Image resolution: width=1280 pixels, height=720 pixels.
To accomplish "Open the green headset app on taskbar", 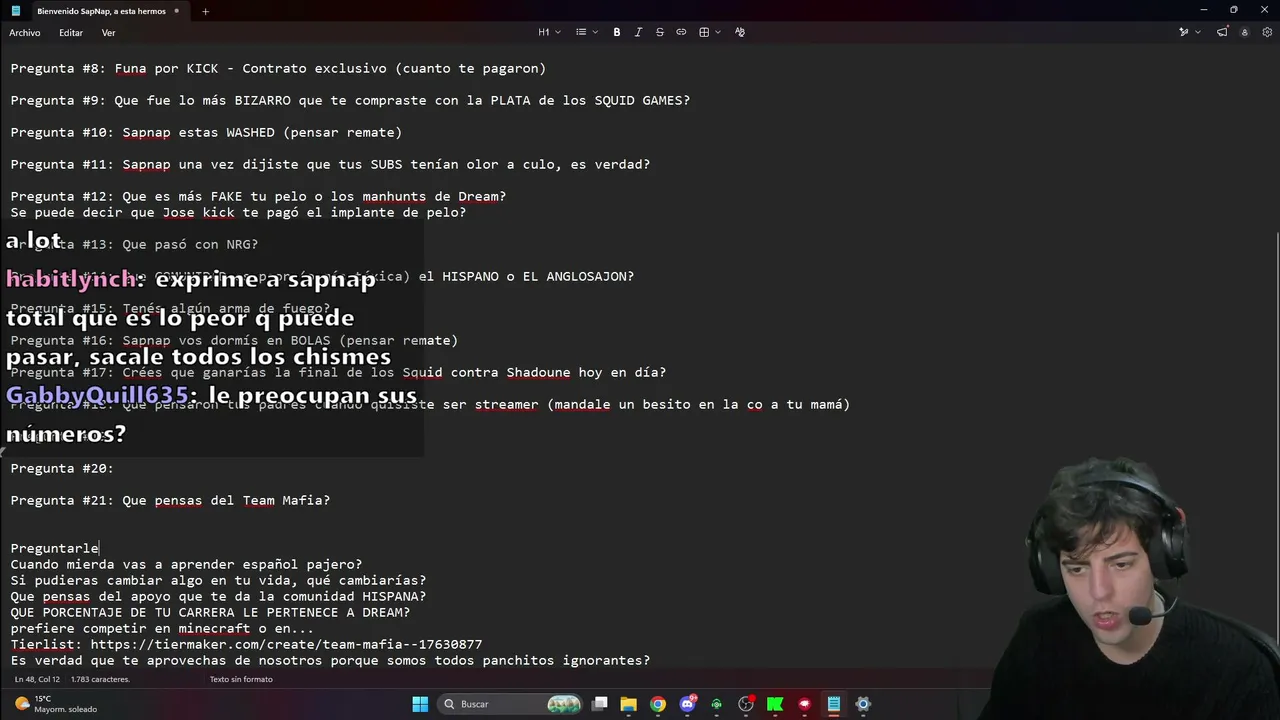I will (x=716, y=704).
